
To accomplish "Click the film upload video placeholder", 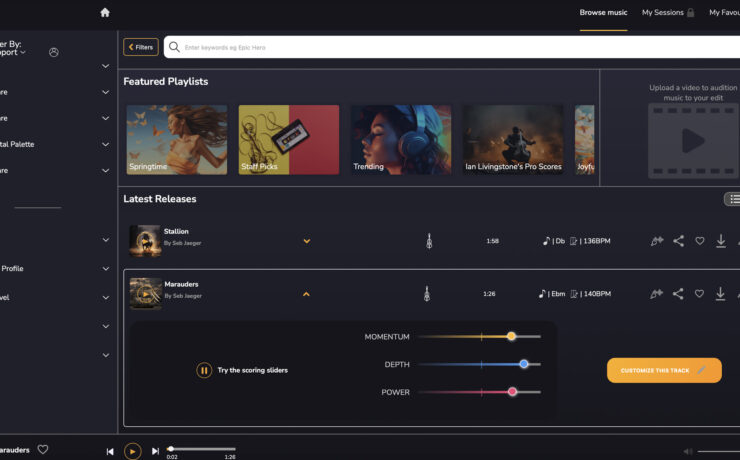I will click(x=693, y=141).
